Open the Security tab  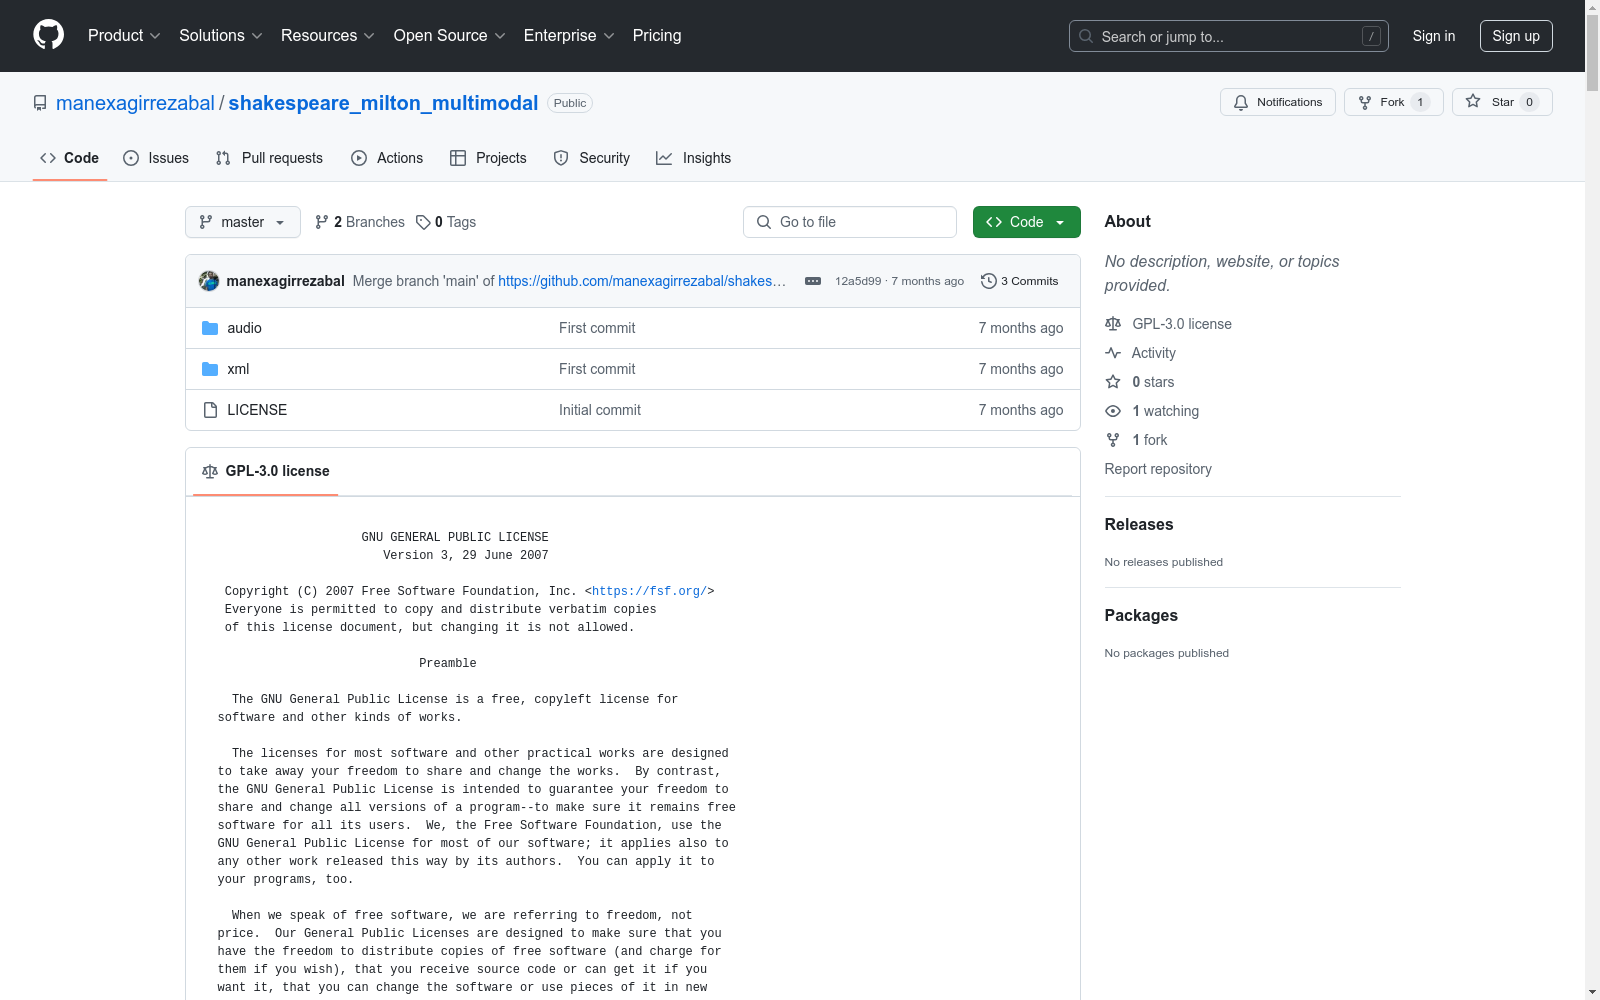[592, 158]
